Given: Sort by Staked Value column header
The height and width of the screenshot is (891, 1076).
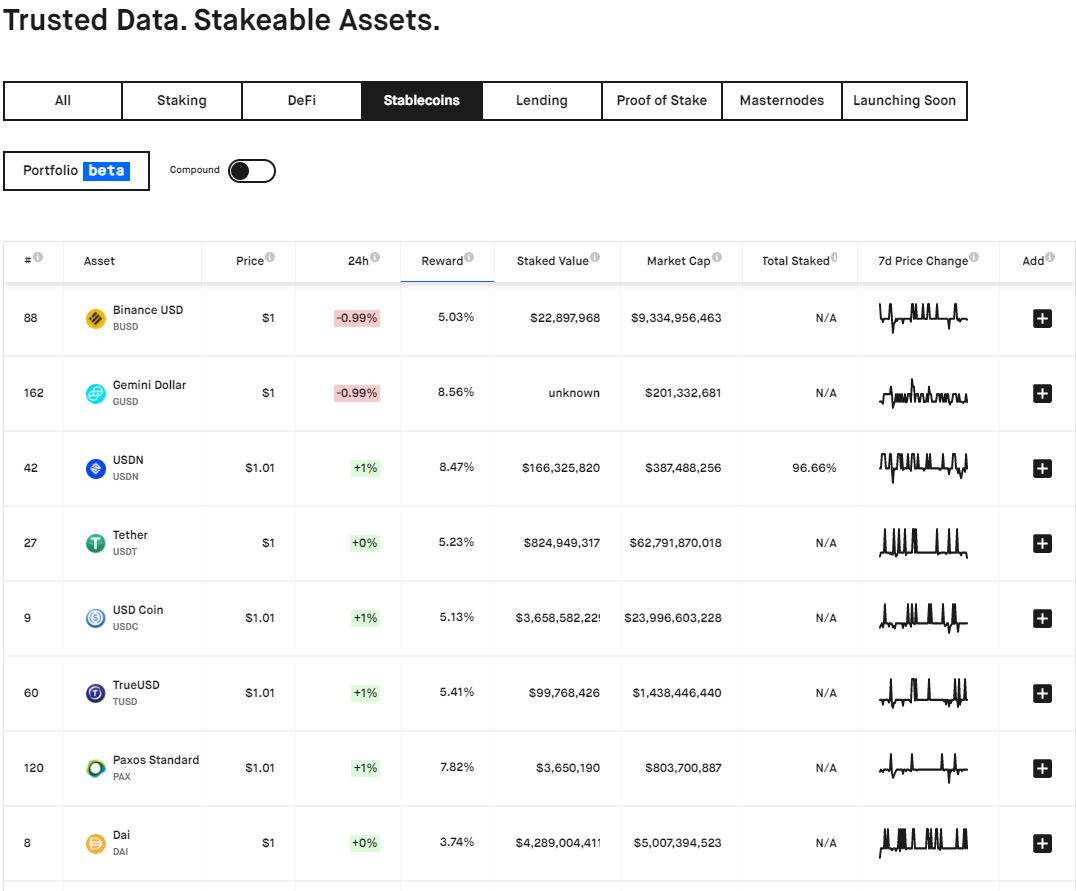Looking at the screenshot, I should tap(552, 261).
